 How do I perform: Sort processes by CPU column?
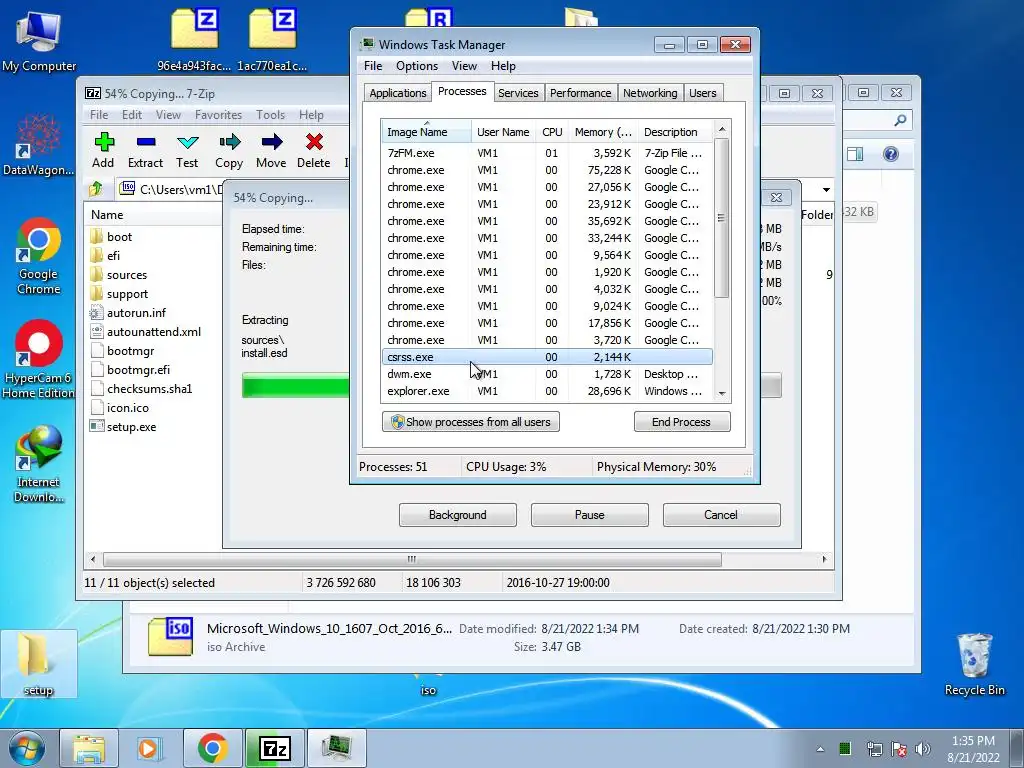[x=552, y=132]
